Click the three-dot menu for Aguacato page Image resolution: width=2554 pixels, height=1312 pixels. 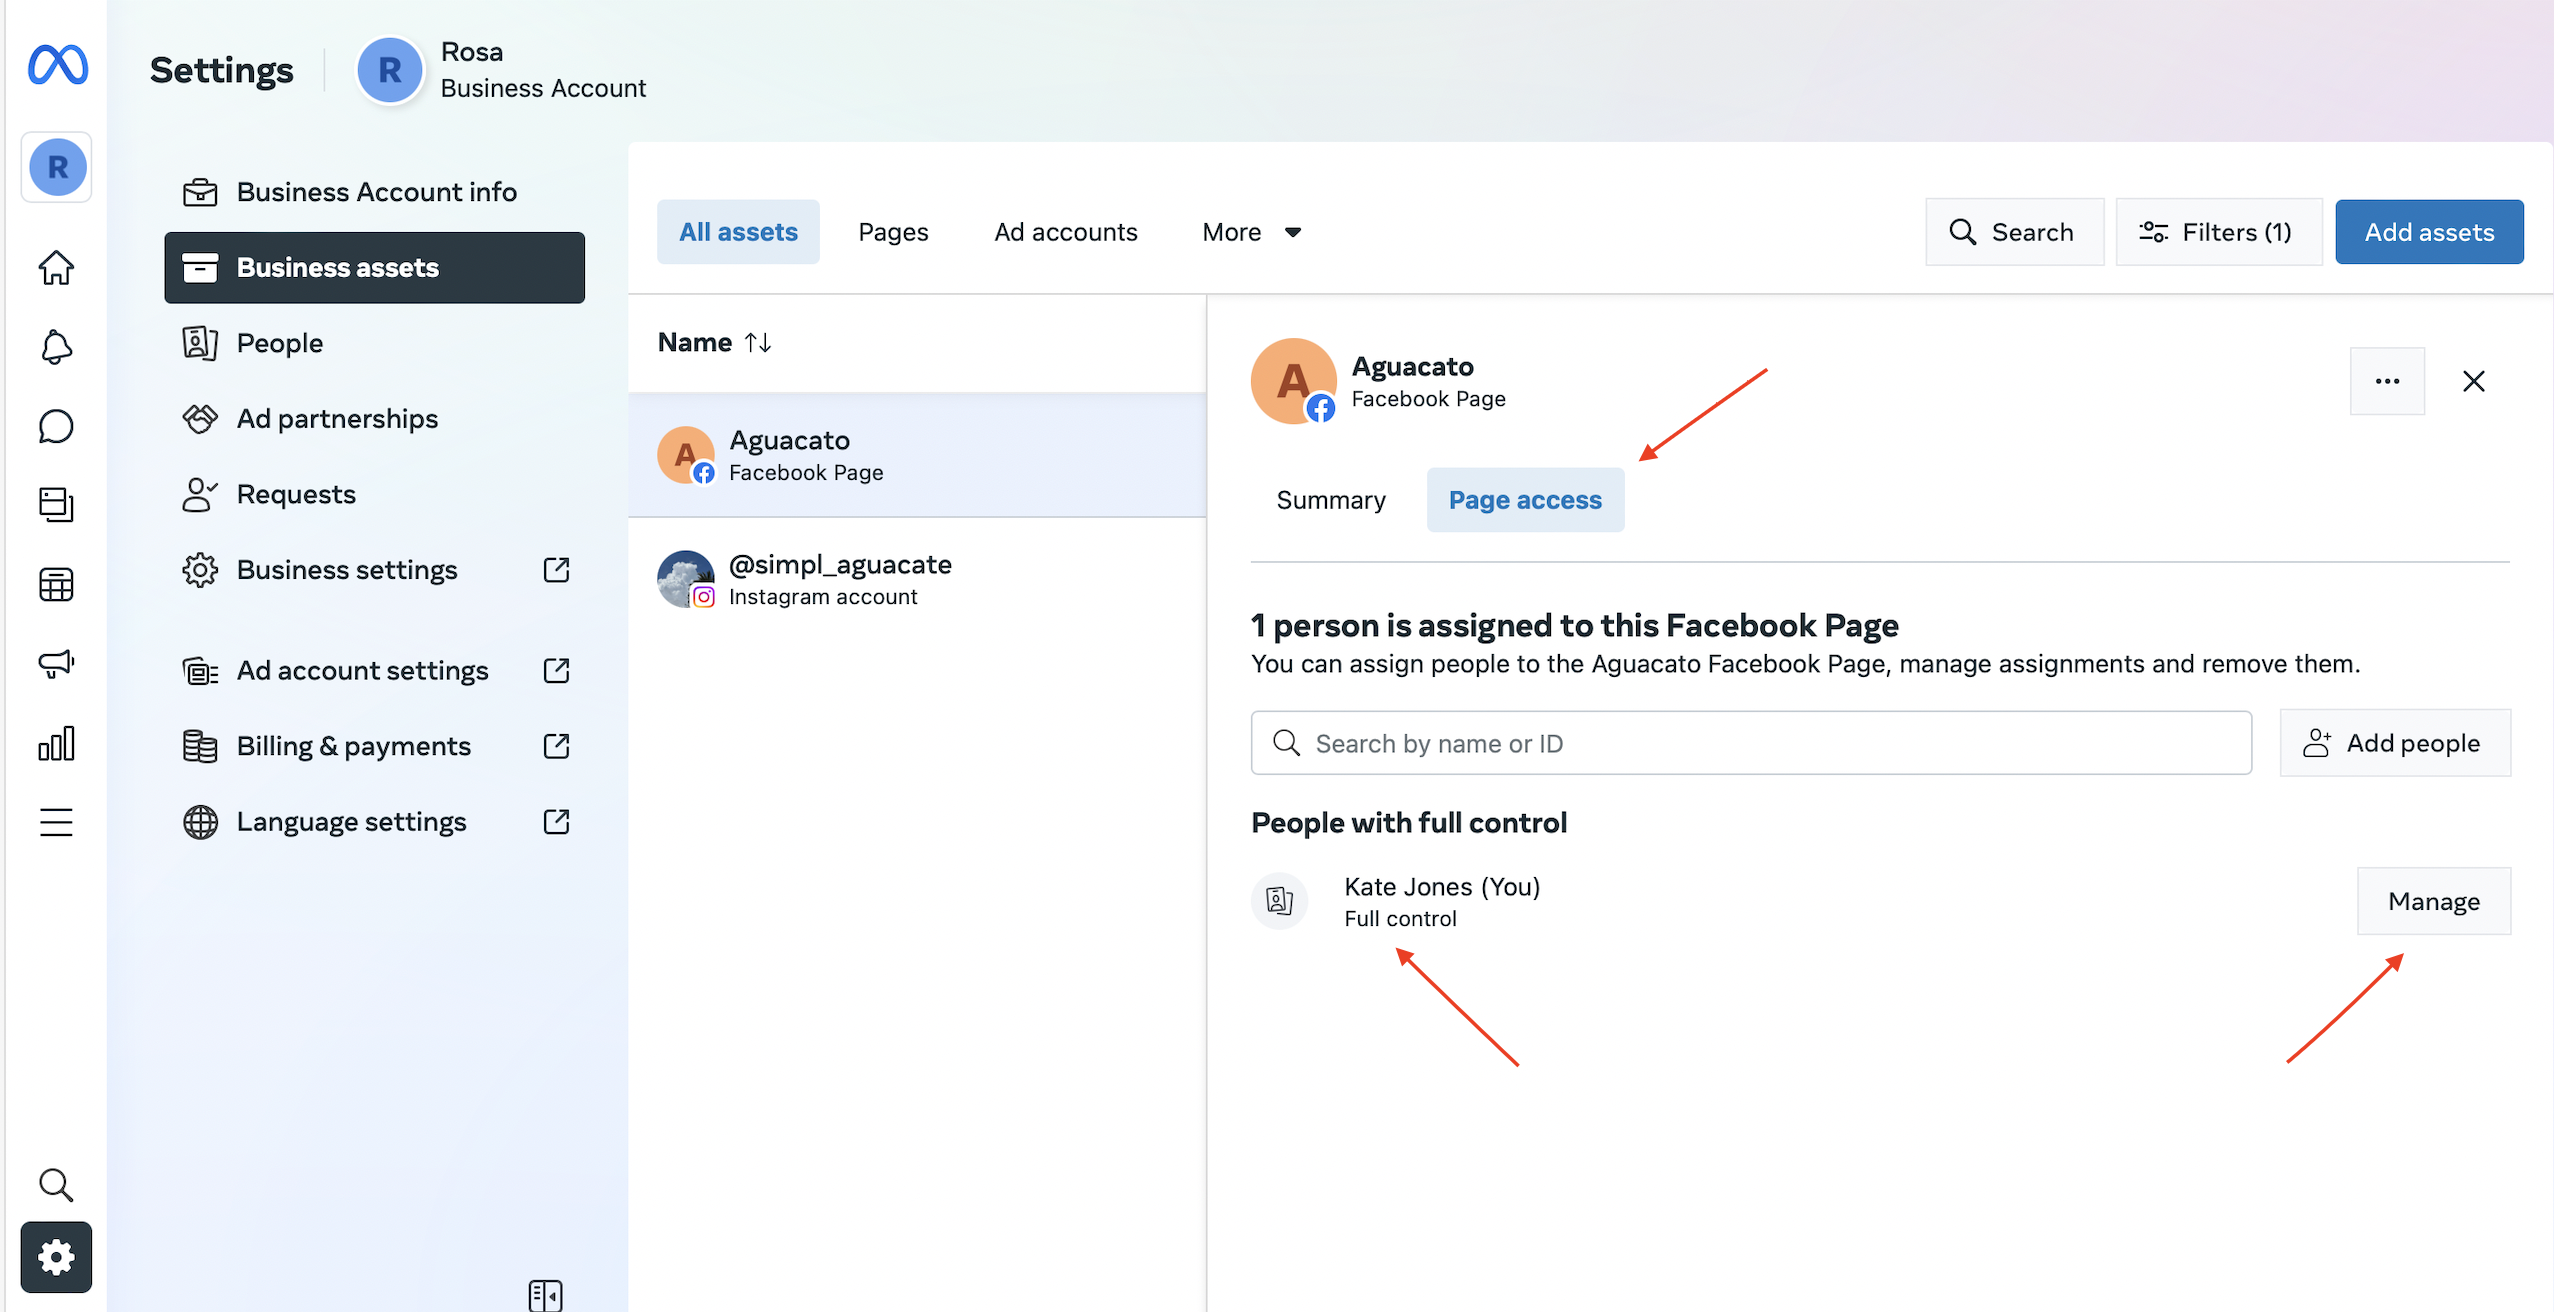click(x=2387, y=381)
